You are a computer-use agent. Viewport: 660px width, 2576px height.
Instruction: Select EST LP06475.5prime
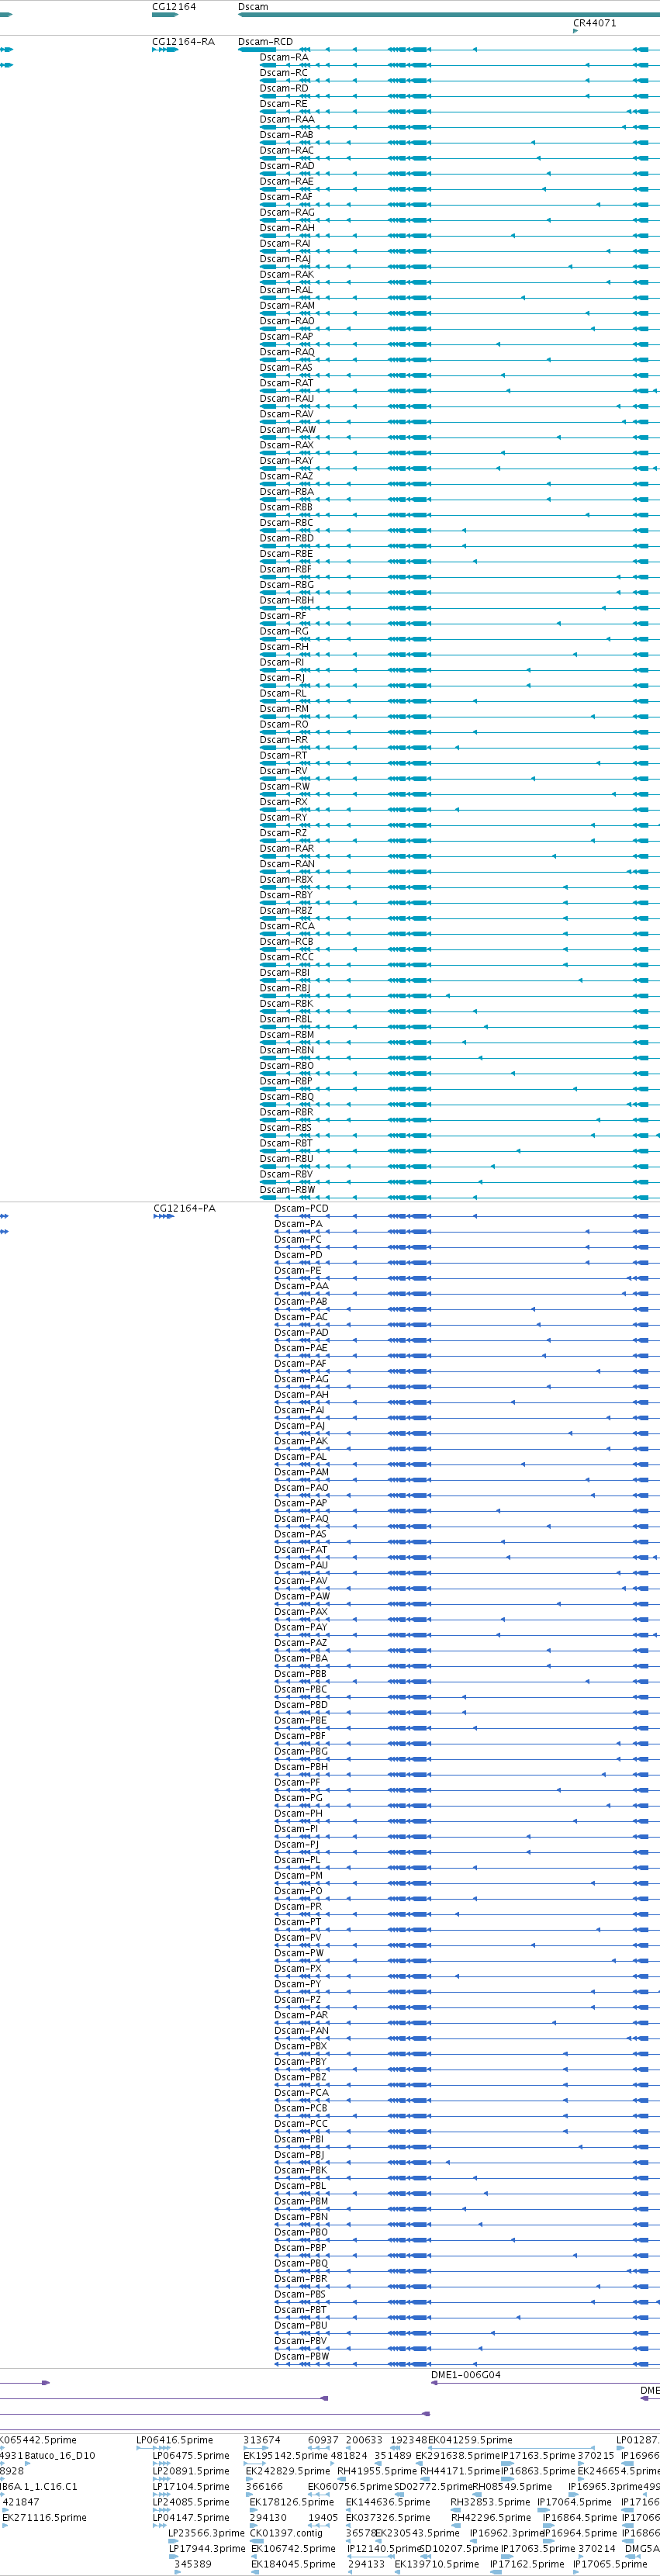[191, 2454]
